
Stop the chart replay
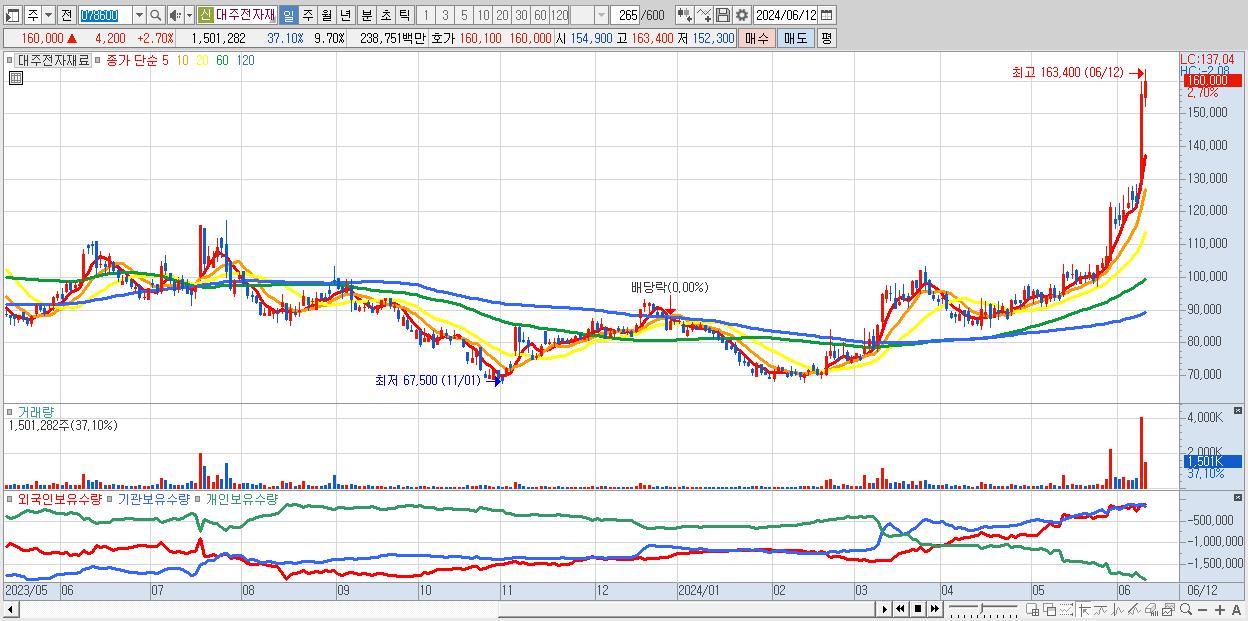click(x=917, y=609)
